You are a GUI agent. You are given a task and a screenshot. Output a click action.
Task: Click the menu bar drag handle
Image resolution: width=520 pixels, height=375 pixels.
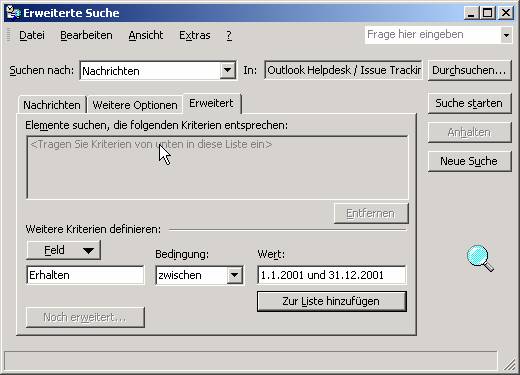[x=9, y=35]
